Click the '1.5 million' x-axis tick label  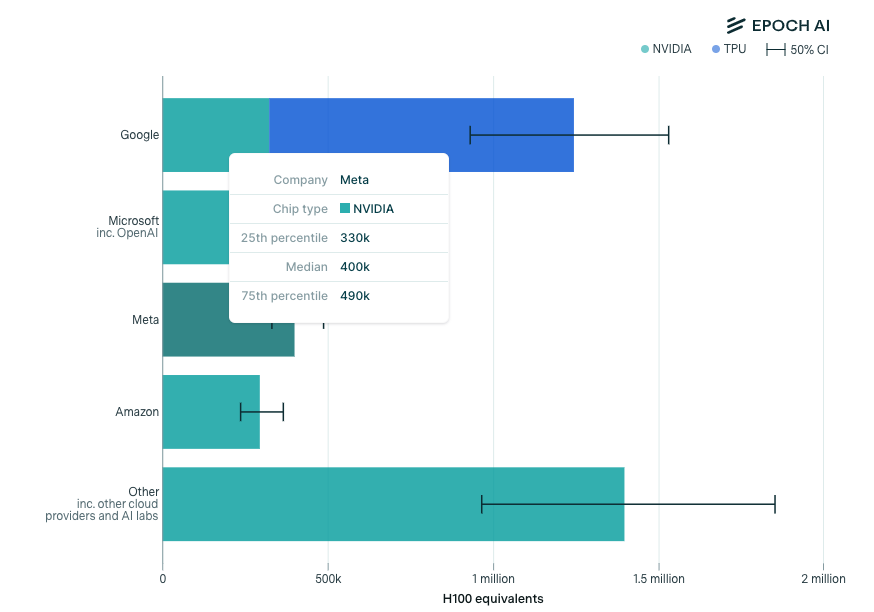tap(659, 579)
